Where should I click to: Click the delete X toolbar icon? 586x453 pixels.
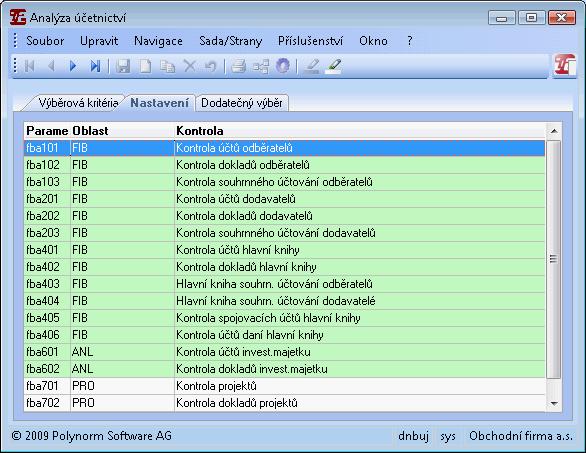(x=190, y=67)
